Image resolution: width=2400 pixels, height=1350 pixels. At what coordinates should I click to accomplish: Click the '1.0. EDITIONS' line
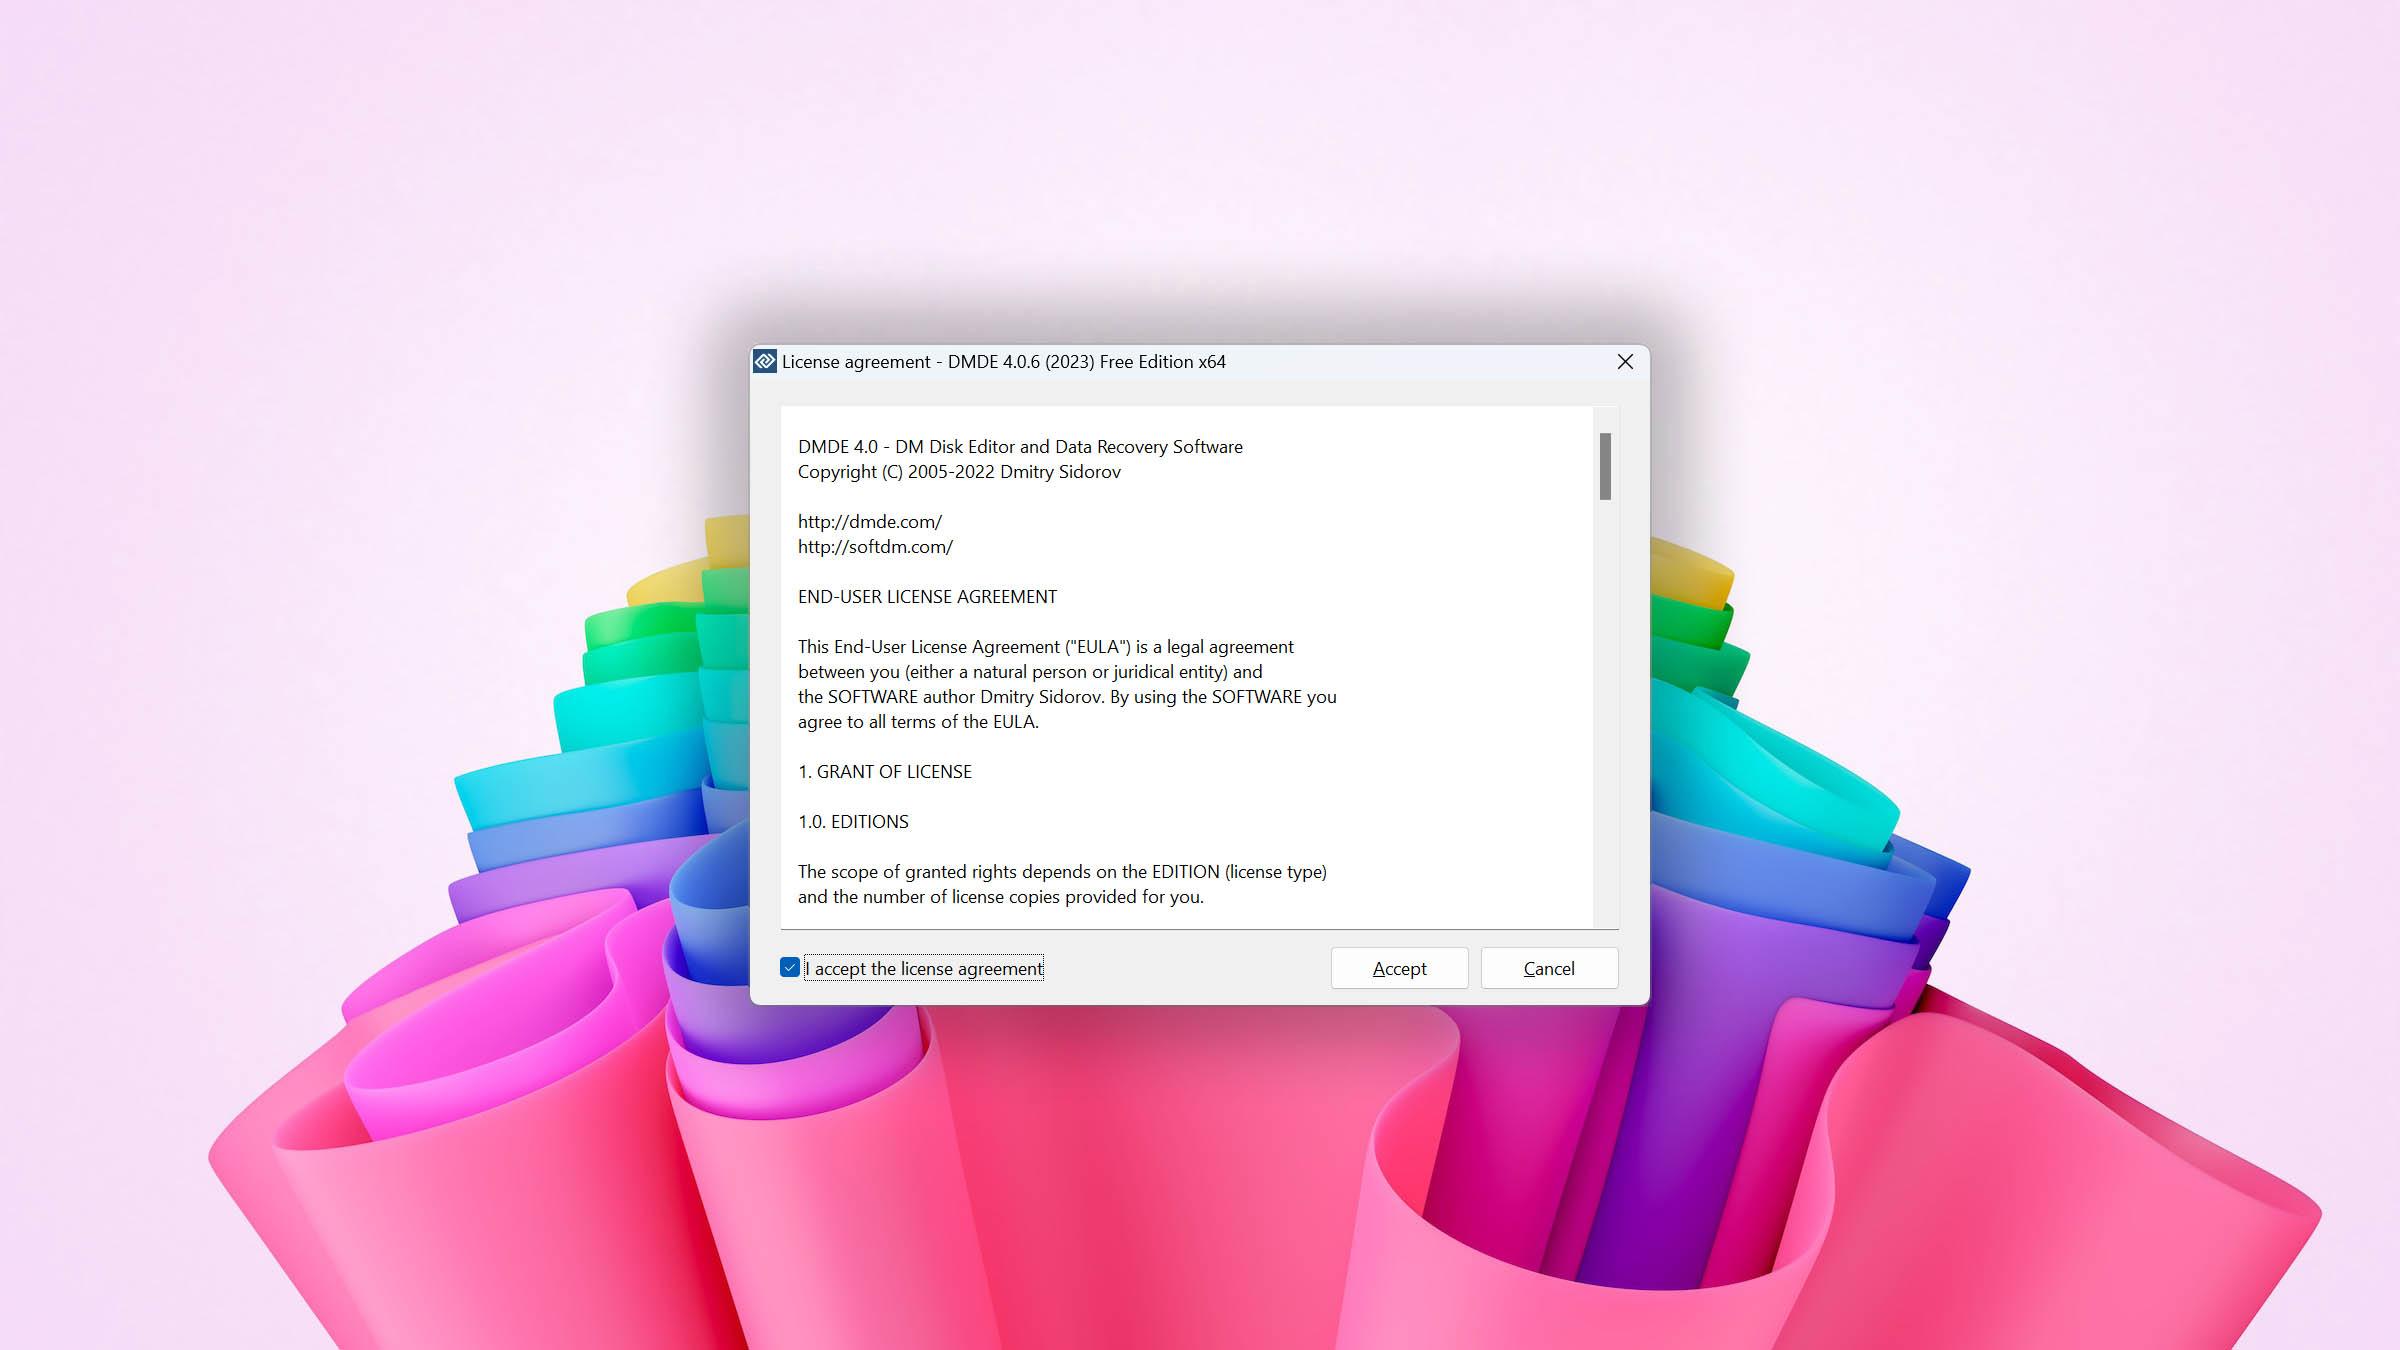(853, 822)
